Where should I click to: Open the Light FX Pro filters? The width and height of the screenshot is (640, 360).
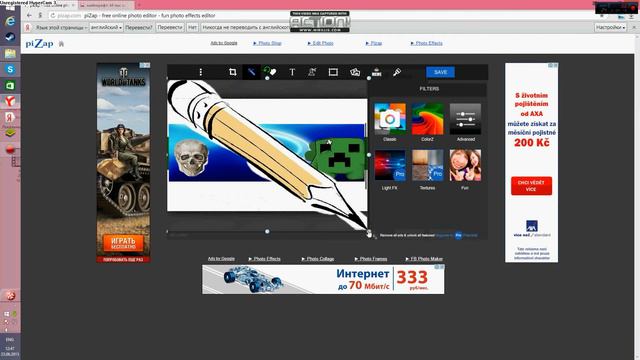pyautogui.click(x=390, y=165)
